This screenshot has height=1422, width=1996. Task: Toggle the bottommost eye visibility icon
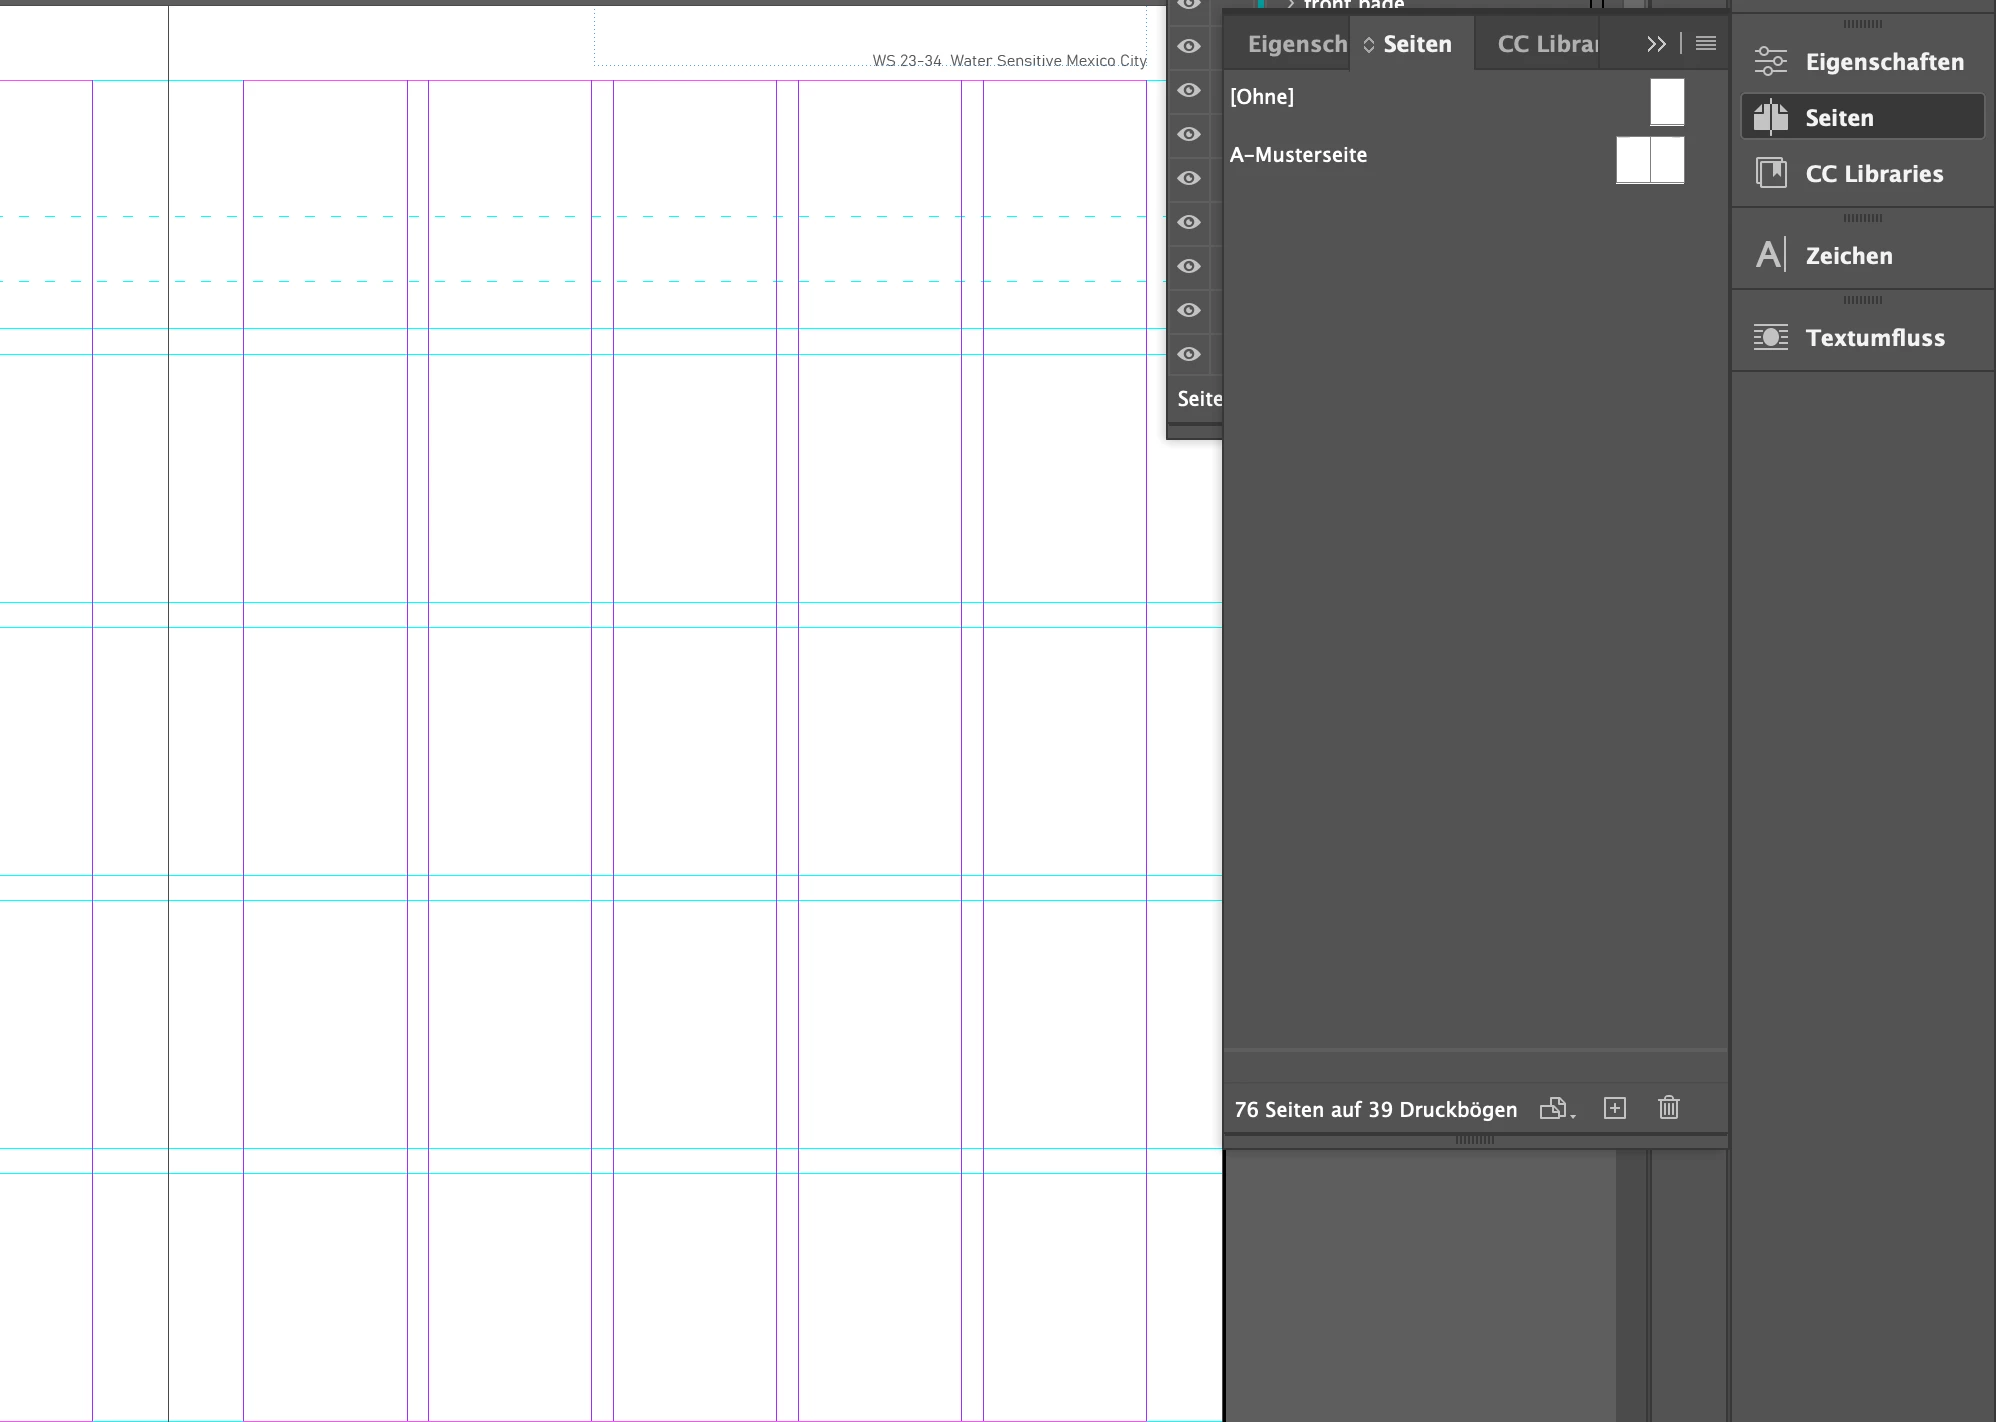point(1189,354)
